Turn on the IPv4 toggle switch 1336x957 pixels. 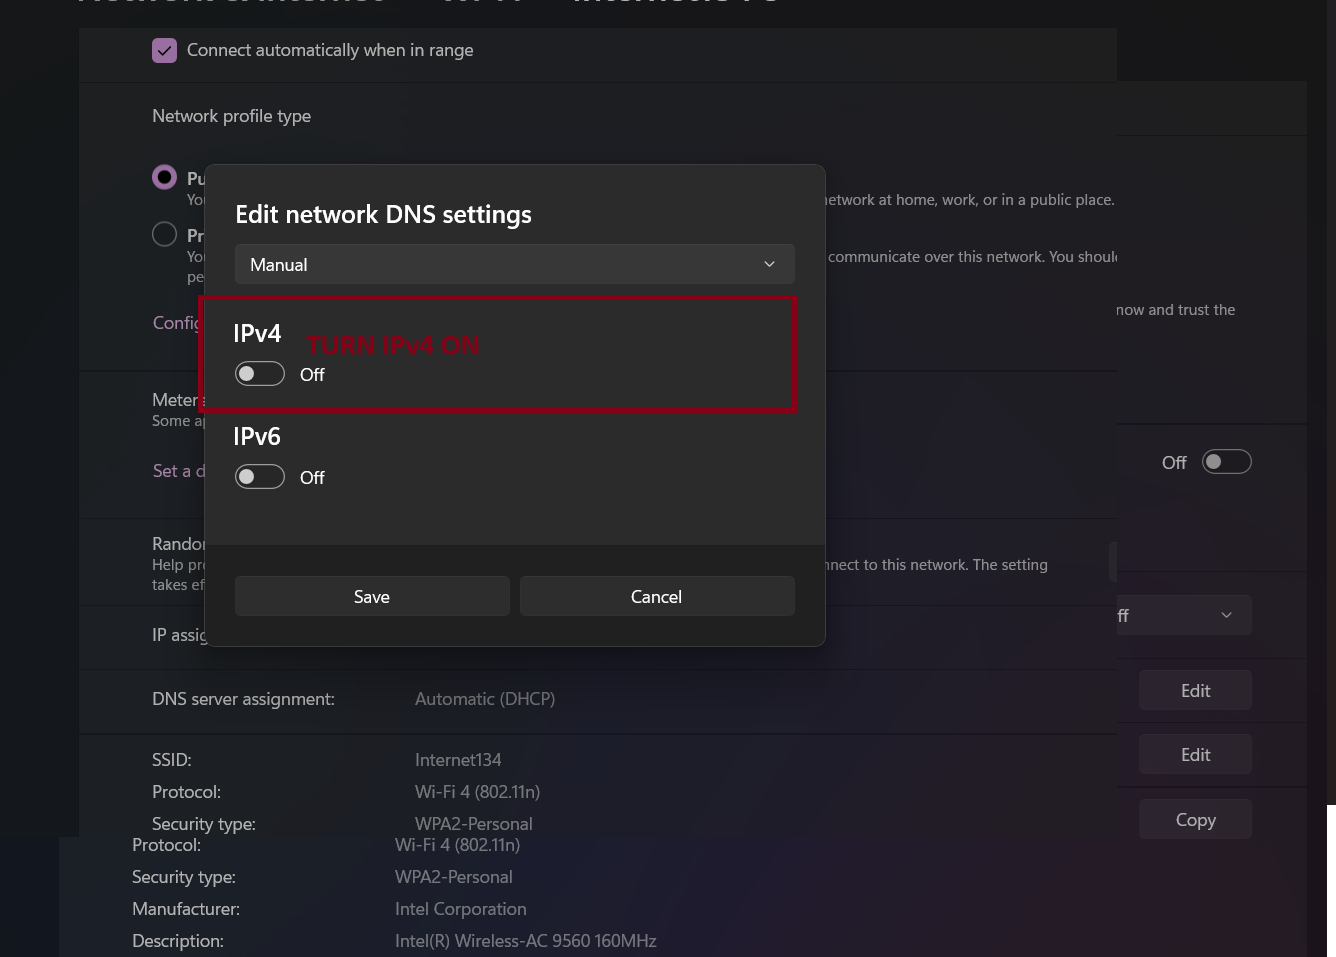click(x=260, y=374)
